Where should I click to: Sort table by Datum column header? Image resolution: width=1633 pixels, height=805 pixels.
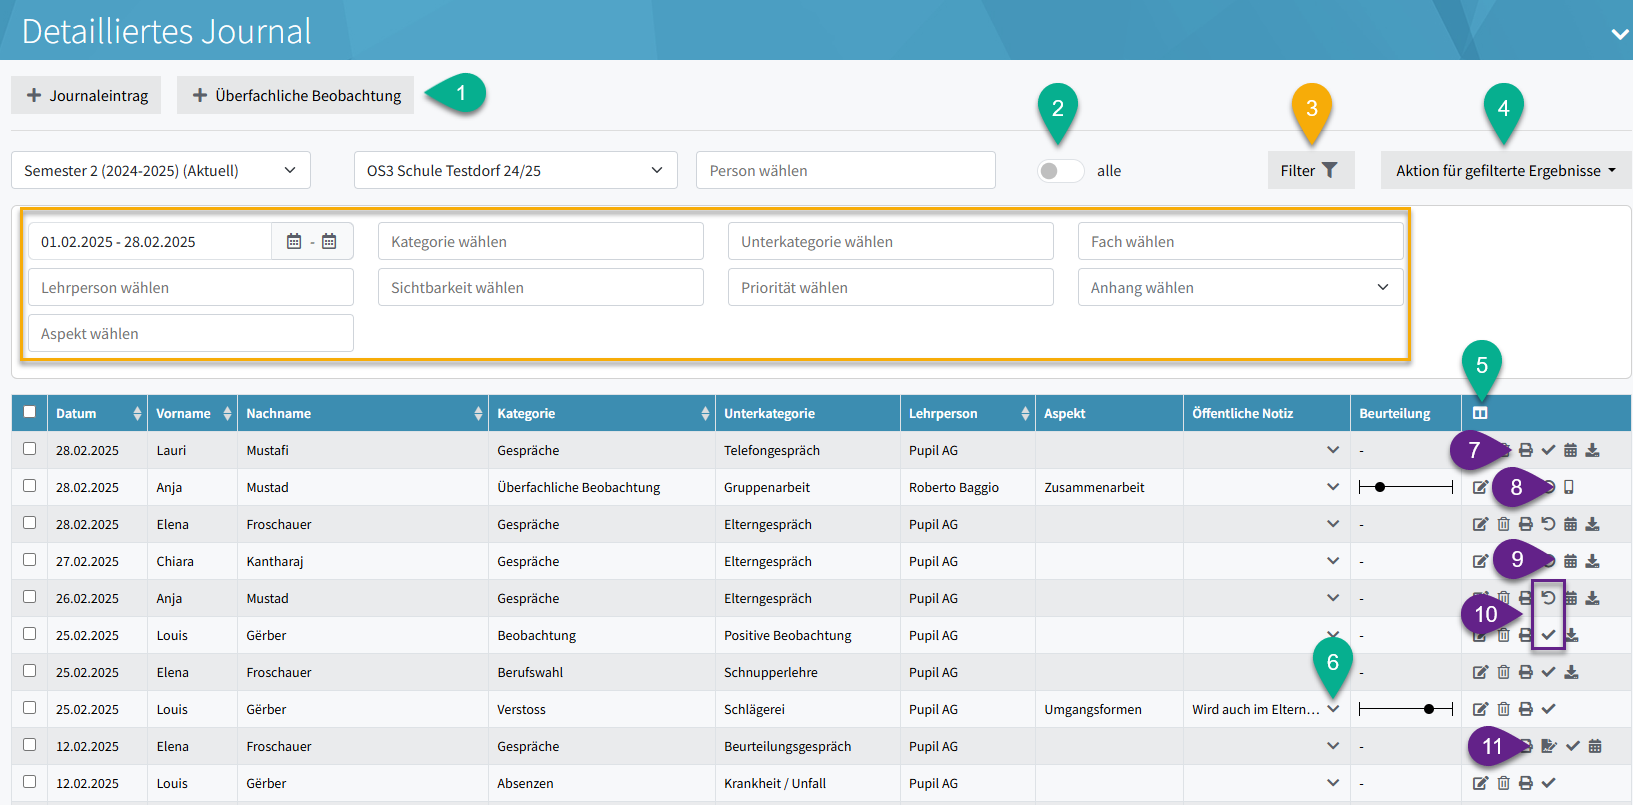(x=97, y=414)
